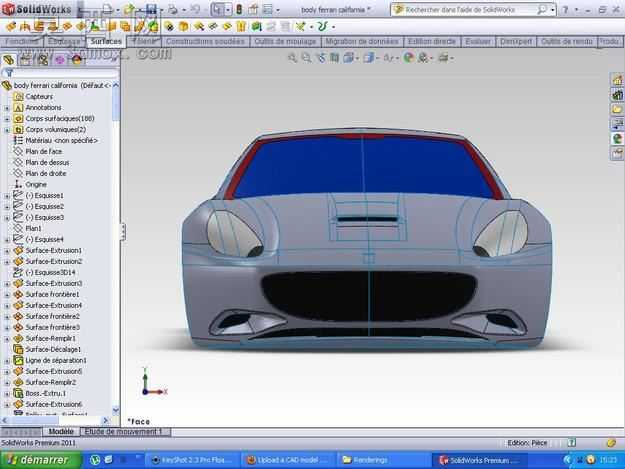
Task: Select the Modèle bottom tab
Action: [x=61, y=432]
